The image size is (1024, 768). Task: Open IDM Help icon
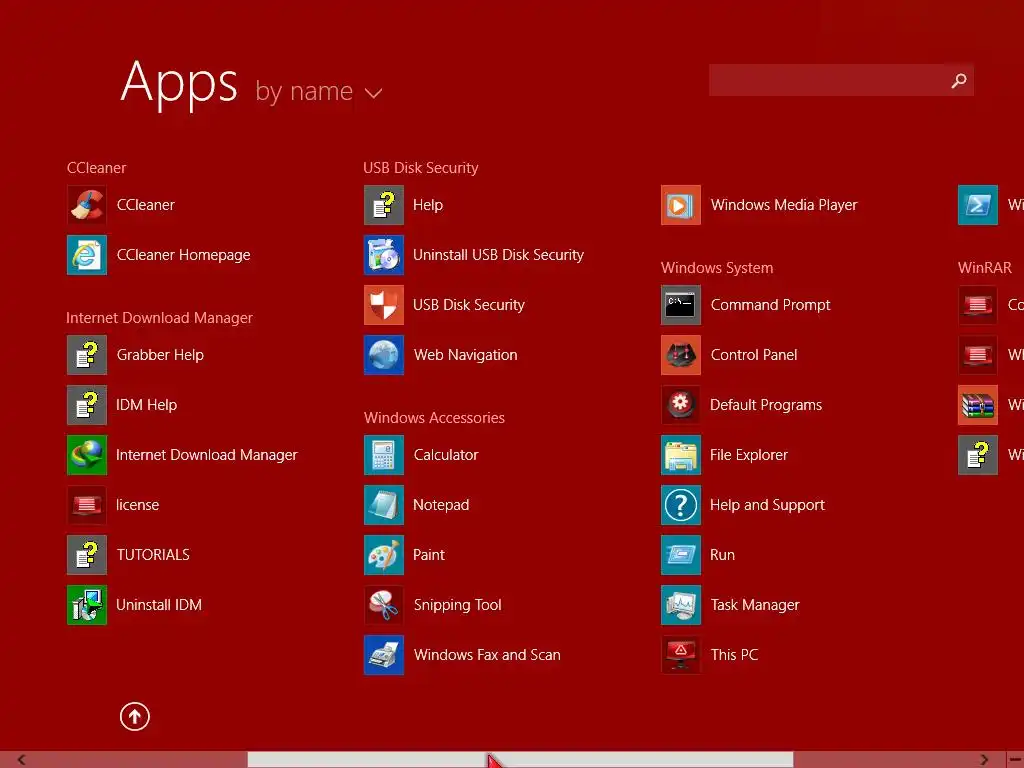[x=87, y=406]
